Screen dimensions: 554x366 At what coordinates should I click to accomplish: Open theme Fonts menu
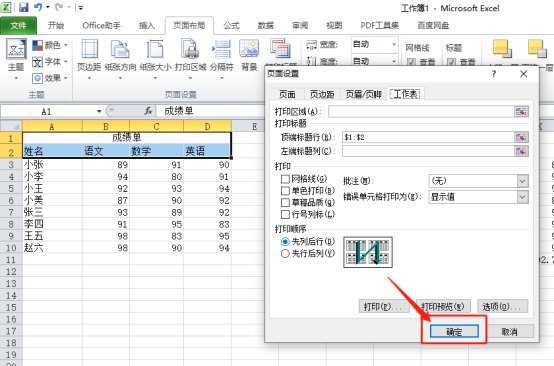coord(49,62)
